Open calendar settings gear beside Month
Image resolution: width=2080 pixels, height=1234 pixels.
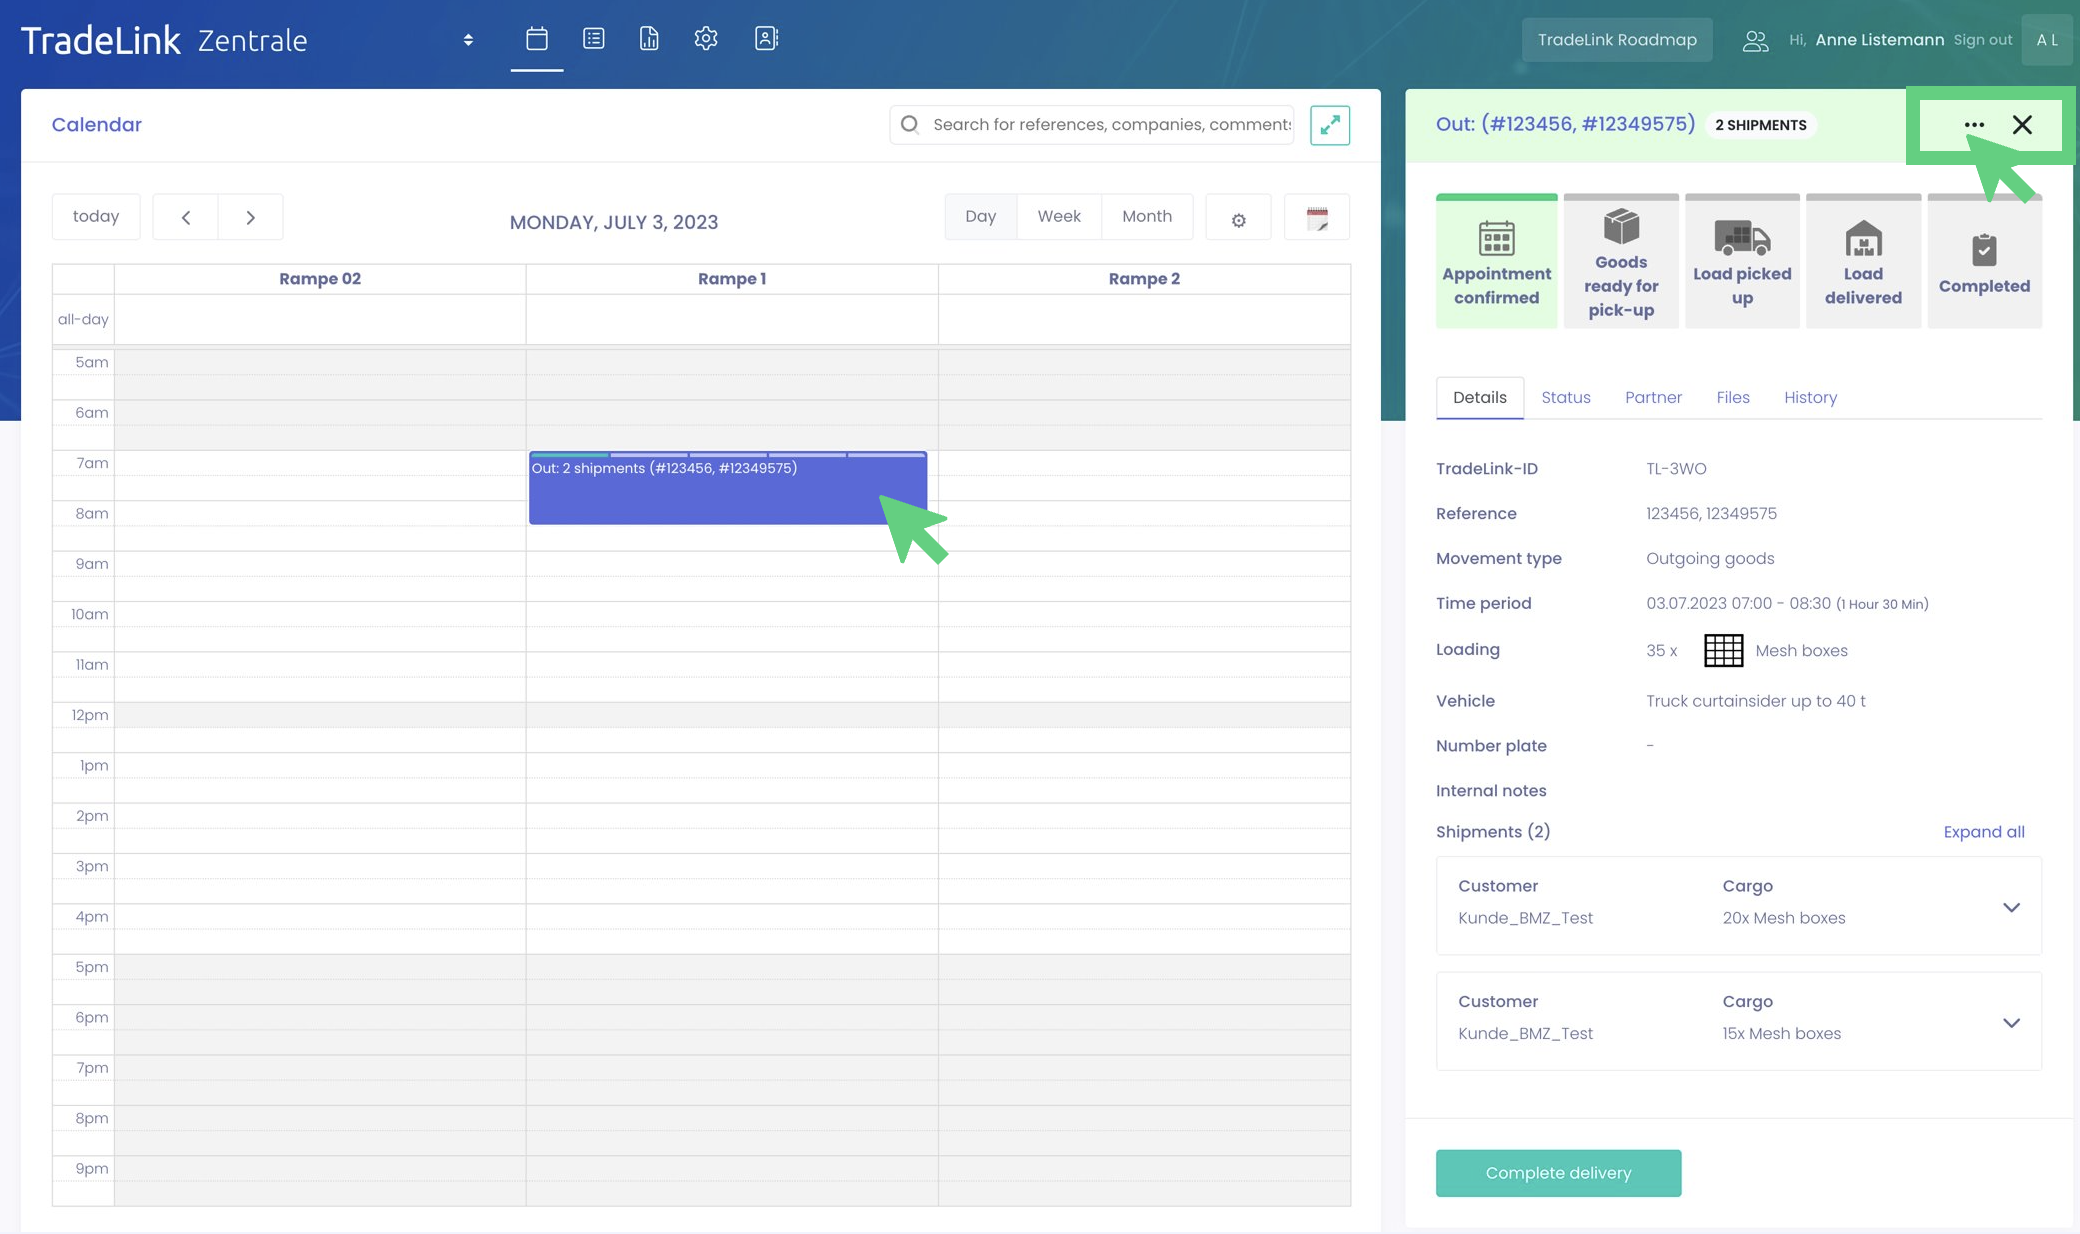click(1238, 220)
